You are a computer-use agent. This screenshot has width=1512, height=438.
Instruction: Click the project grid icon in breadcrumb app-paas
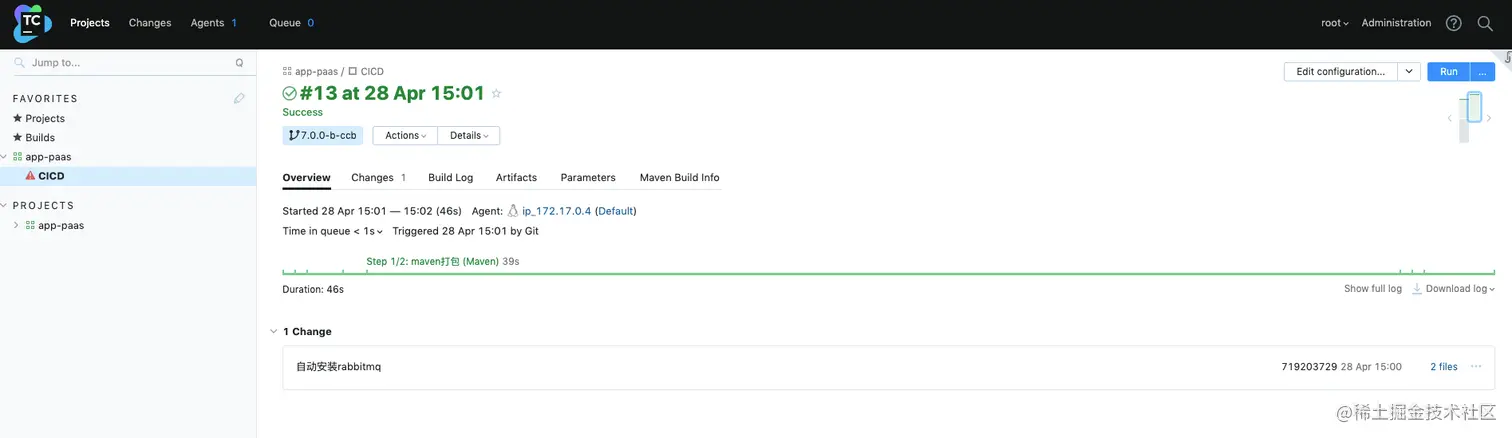coord(287,72)
